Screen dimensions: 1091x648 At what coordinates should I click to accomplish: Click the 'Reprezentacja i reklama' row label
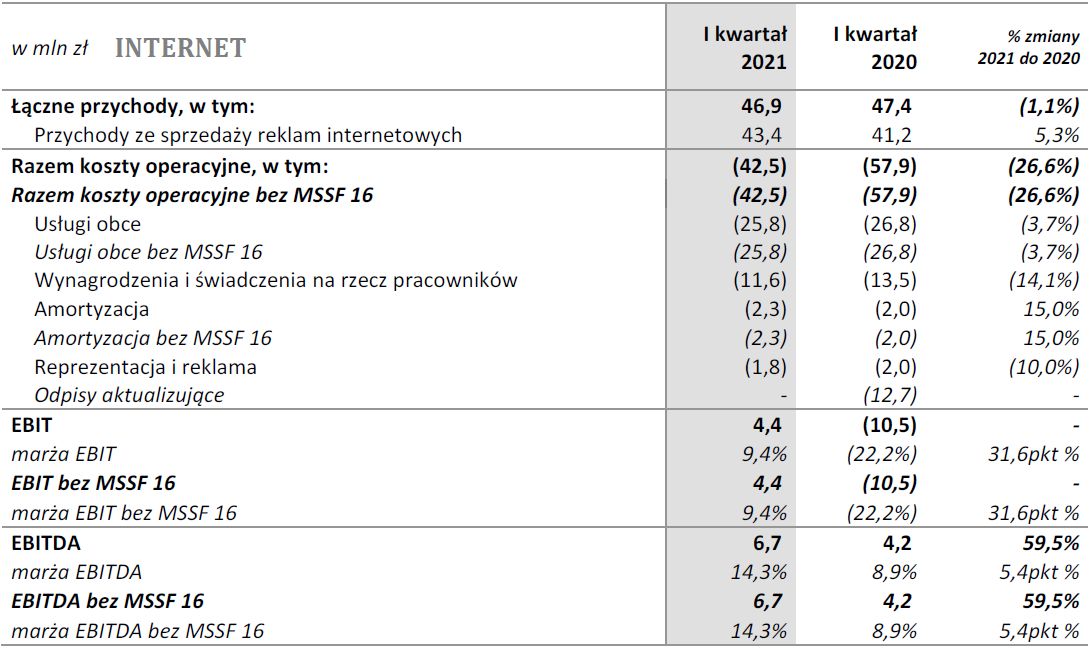point(145,367)
